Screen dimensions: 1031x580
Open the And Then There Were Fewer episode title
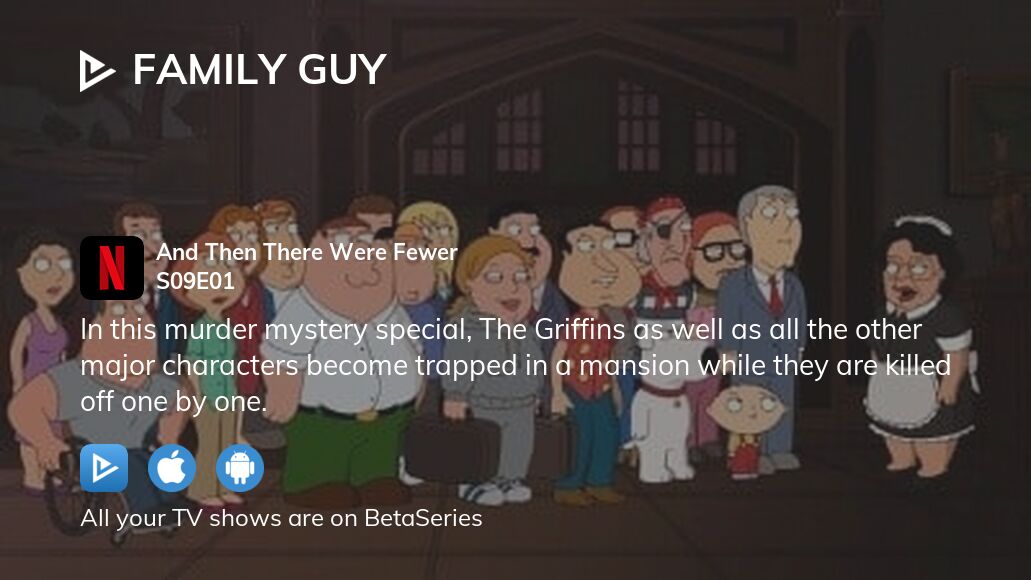(x=306, y=252)
